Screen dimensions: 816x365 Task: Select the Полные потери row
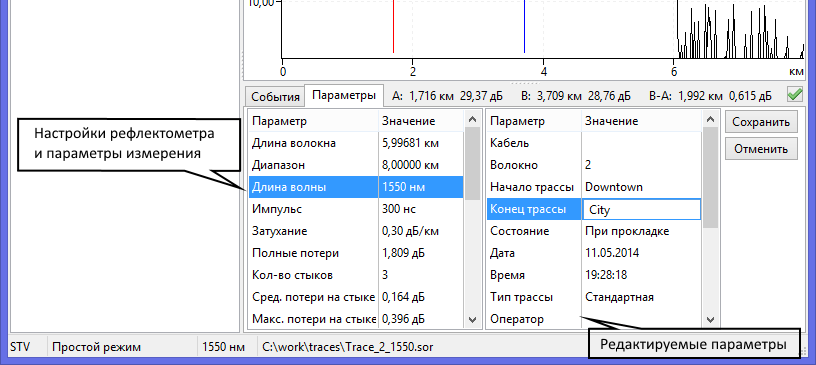click(x=356, y=253)
